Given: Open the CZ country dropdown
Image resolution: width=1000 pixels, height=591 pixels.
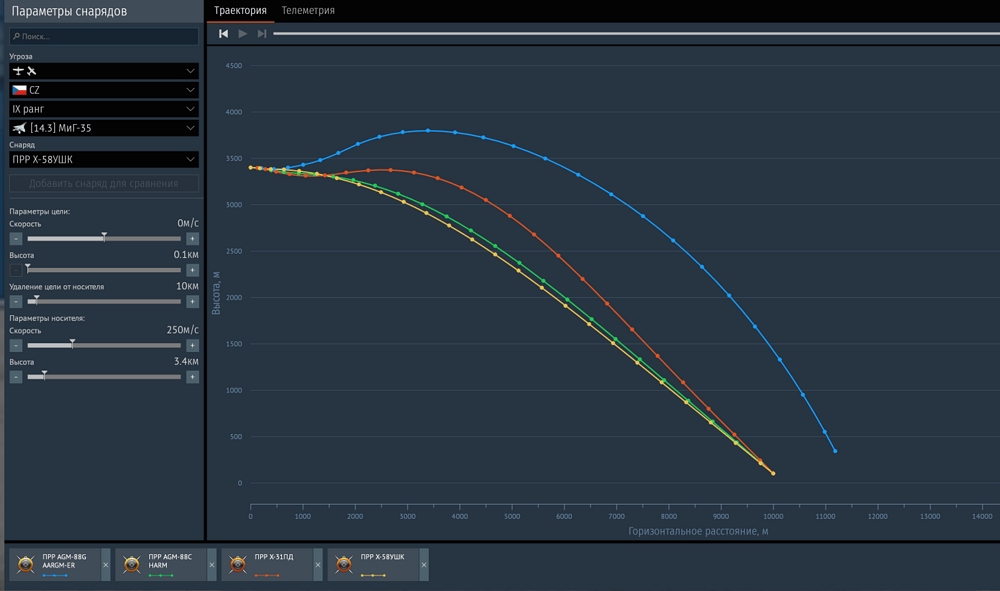Looking at the screenshot, I should pos(104,90).
